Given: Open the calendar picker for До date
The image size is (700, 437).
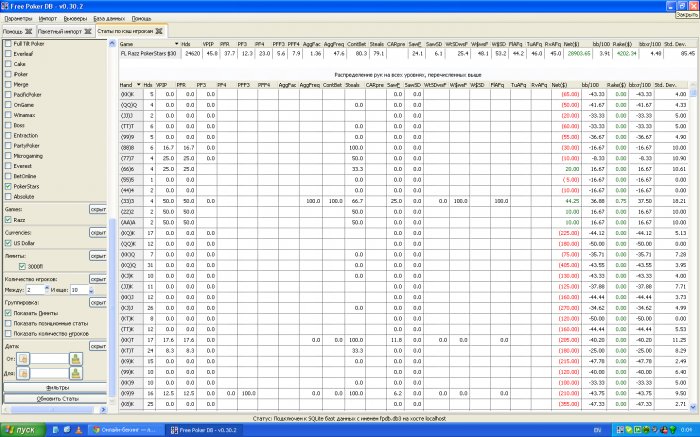Looking at the screenshot, I should click(23, 373).
